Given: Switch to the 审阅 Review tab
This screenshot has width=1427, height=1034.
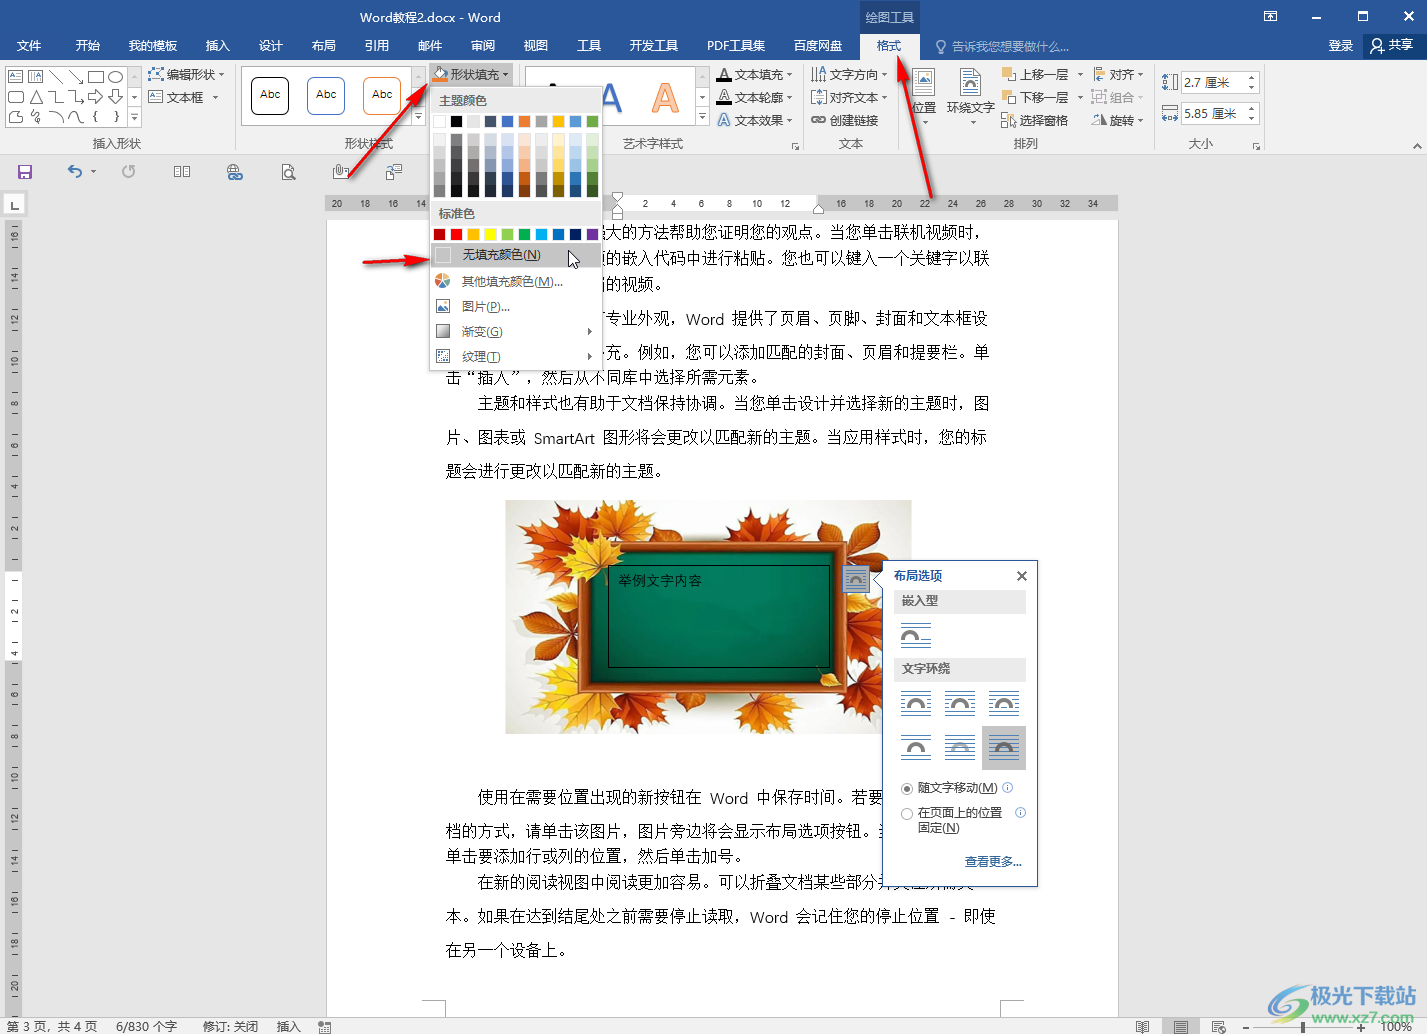Looking at the screenshot, I should coord(483,46).
